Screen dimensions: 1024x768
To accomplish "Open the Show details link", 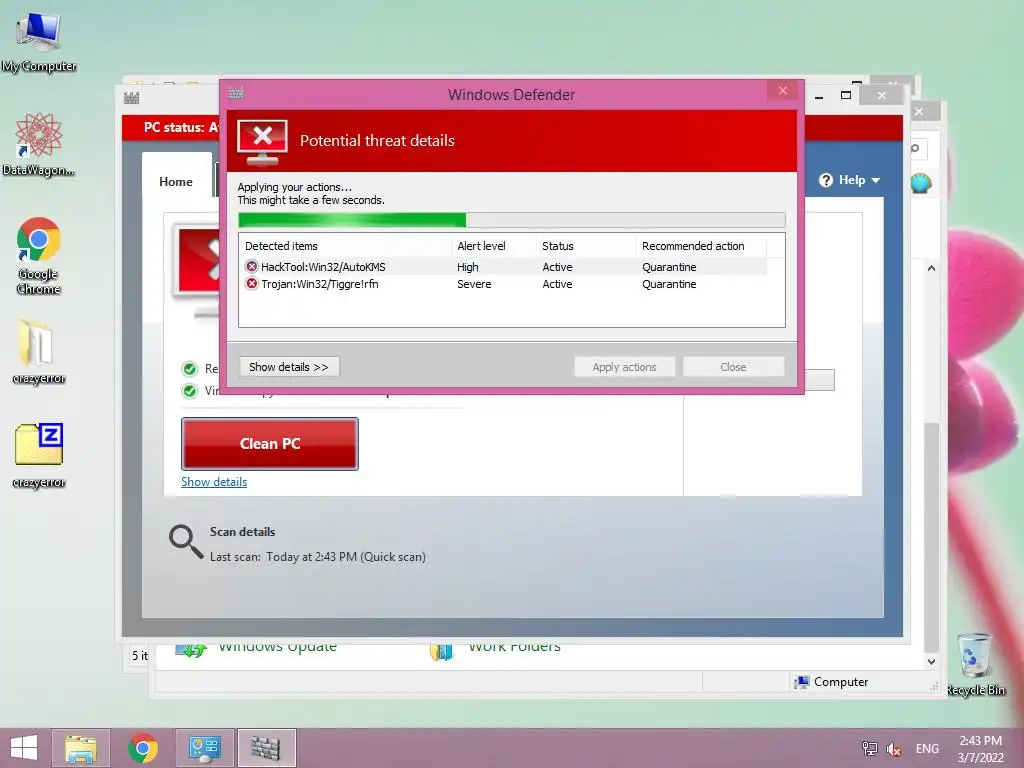I will (x=214, y=482).
